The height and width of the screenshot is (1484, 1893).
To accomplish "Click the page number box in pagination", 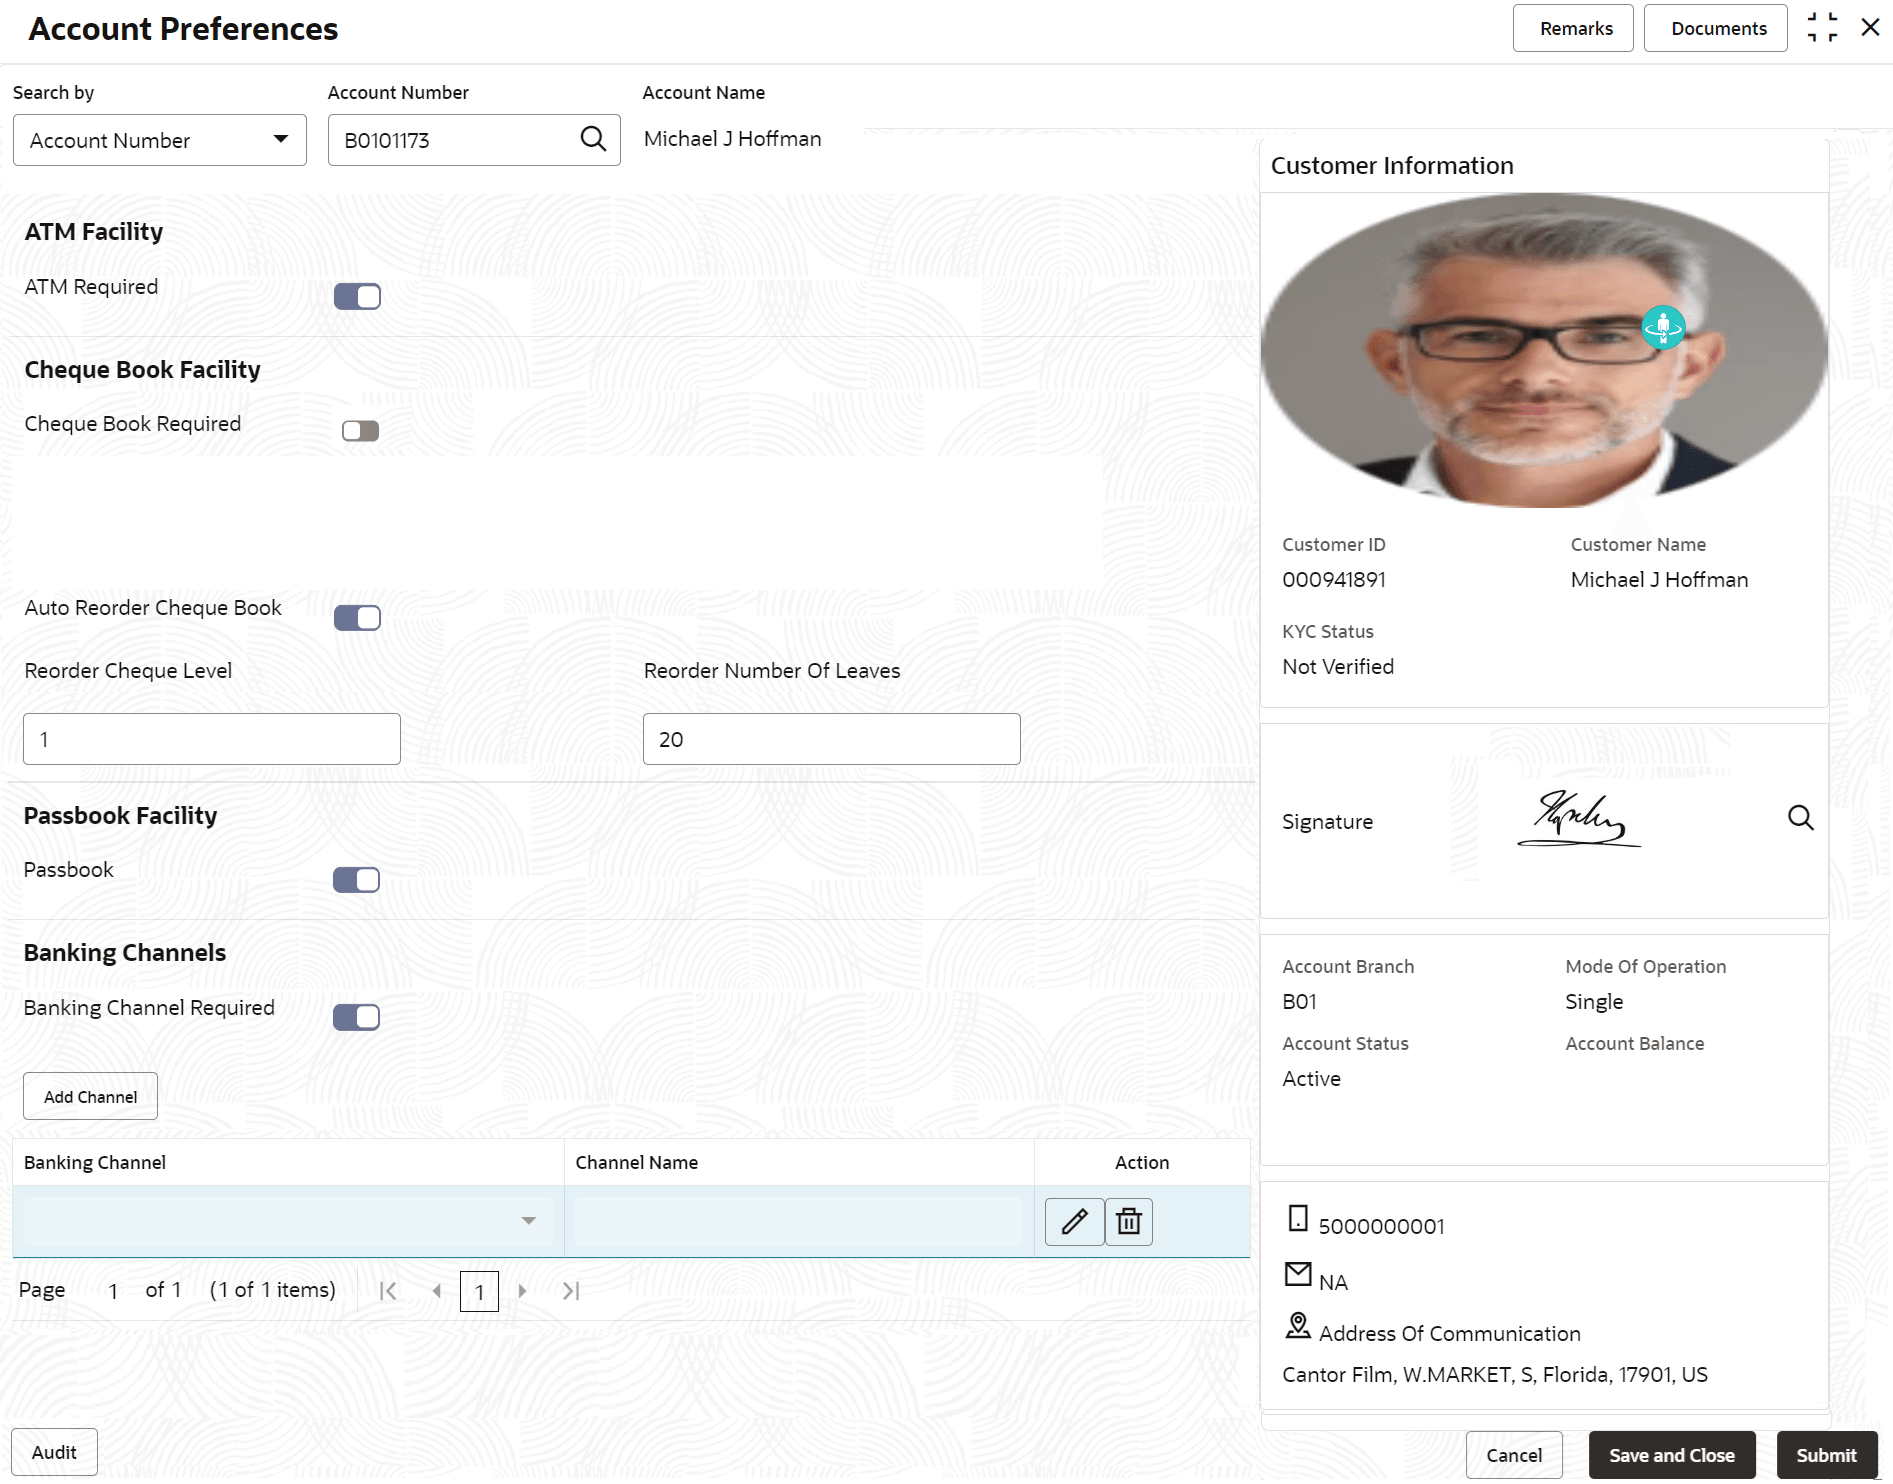I will [x=479, y=1291].
